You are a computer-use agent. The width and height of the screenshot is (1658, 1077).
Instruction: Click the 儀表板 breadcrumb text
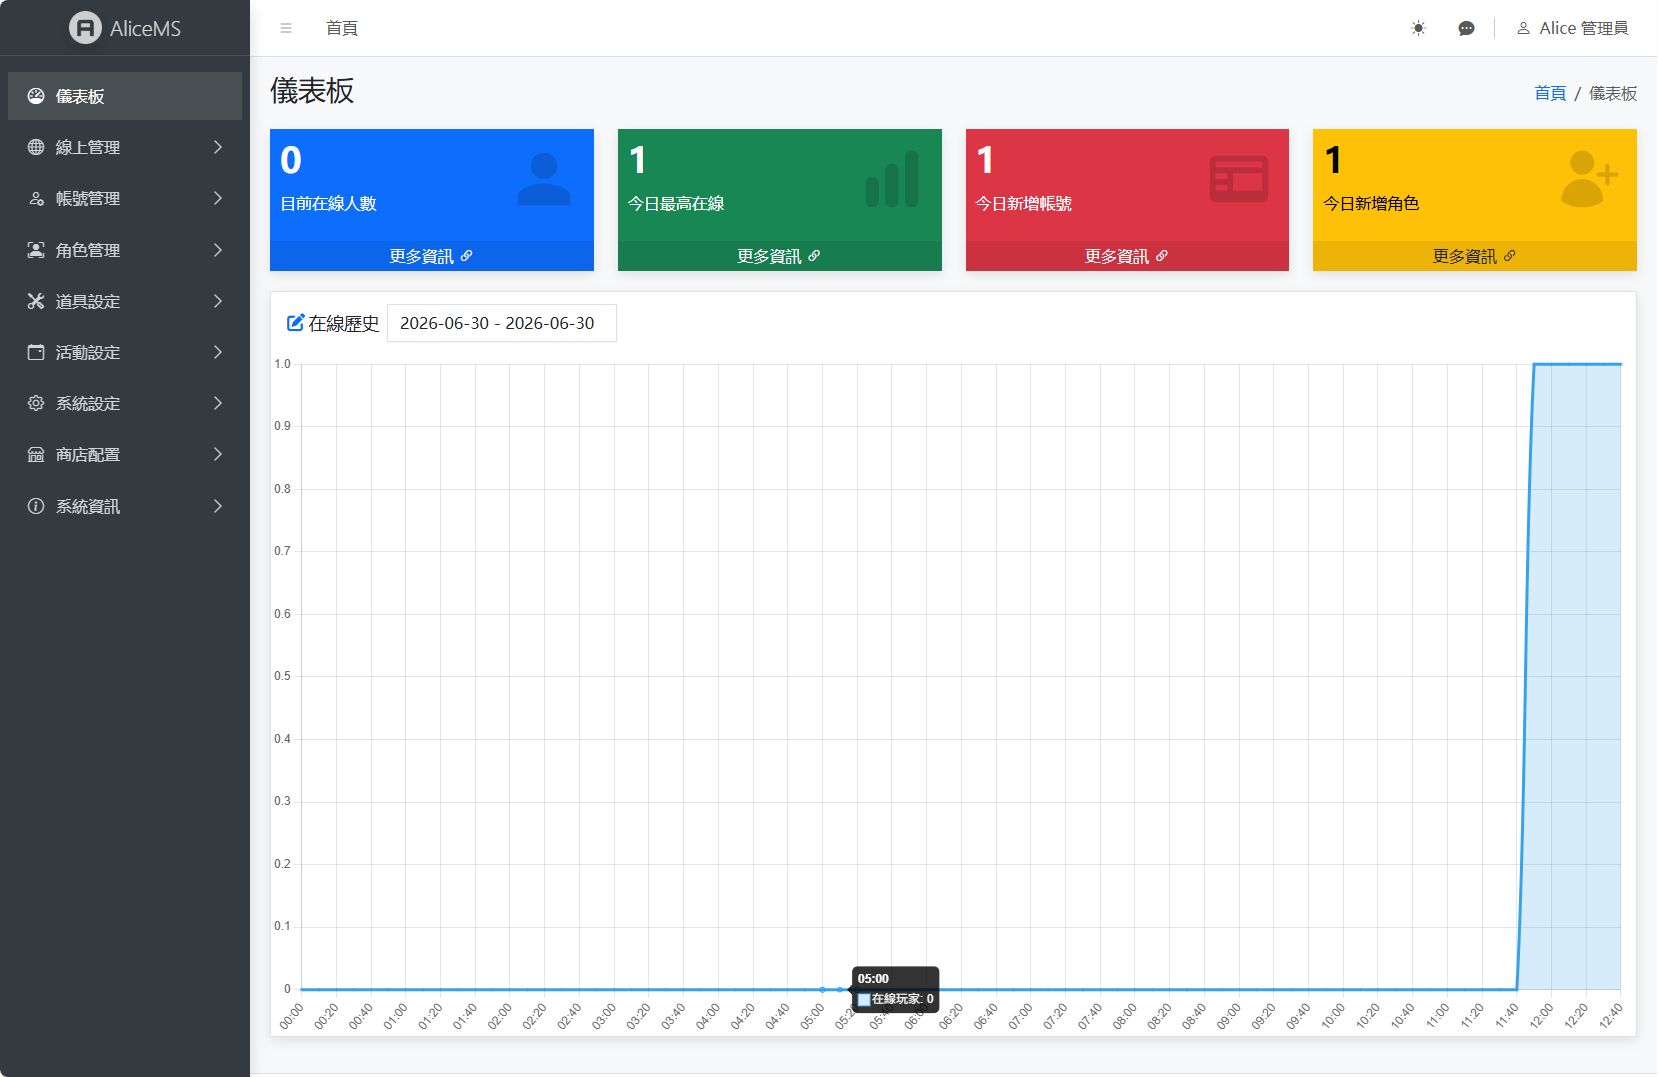click(1613, 93)
